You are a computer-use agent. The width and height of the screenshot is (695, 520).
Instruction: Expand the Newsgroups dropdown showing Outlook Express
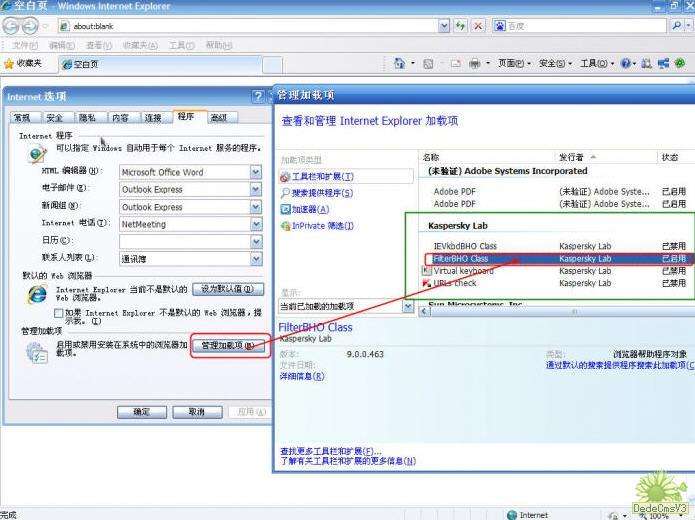[256, 207]
